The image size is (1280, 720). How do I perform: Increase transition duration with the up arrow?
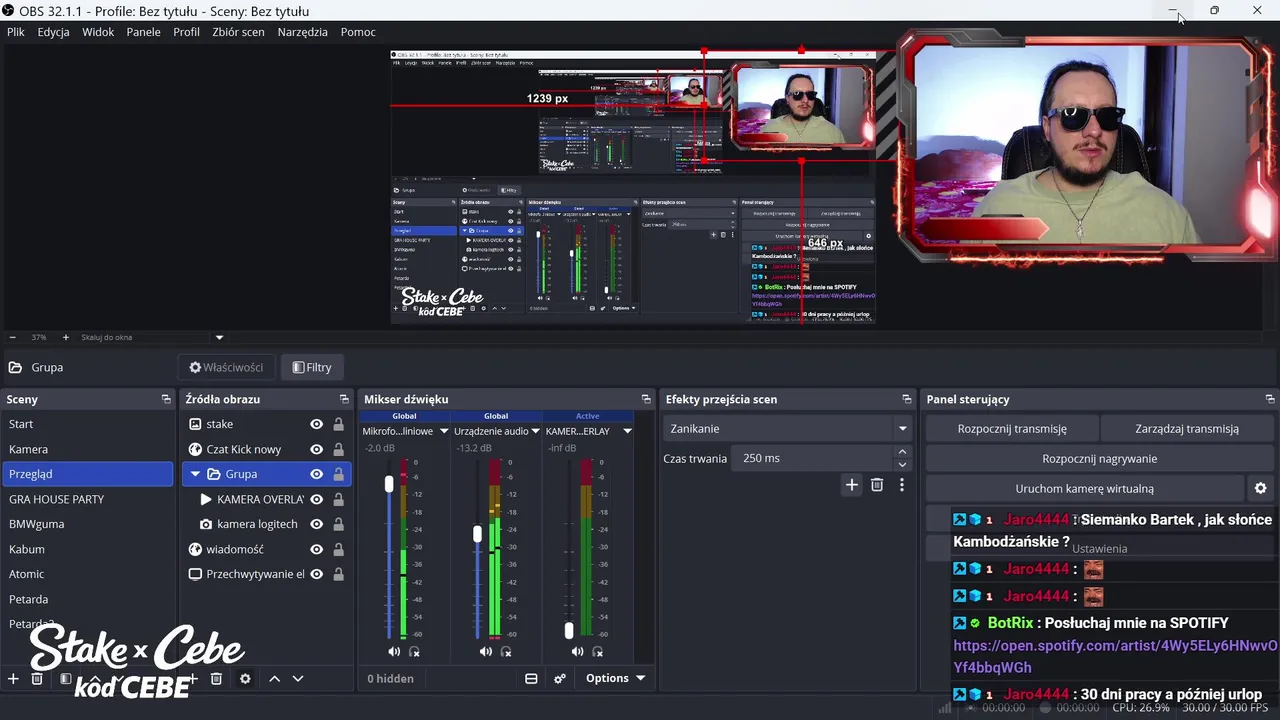pyautogui.click(x=902, y=452)
